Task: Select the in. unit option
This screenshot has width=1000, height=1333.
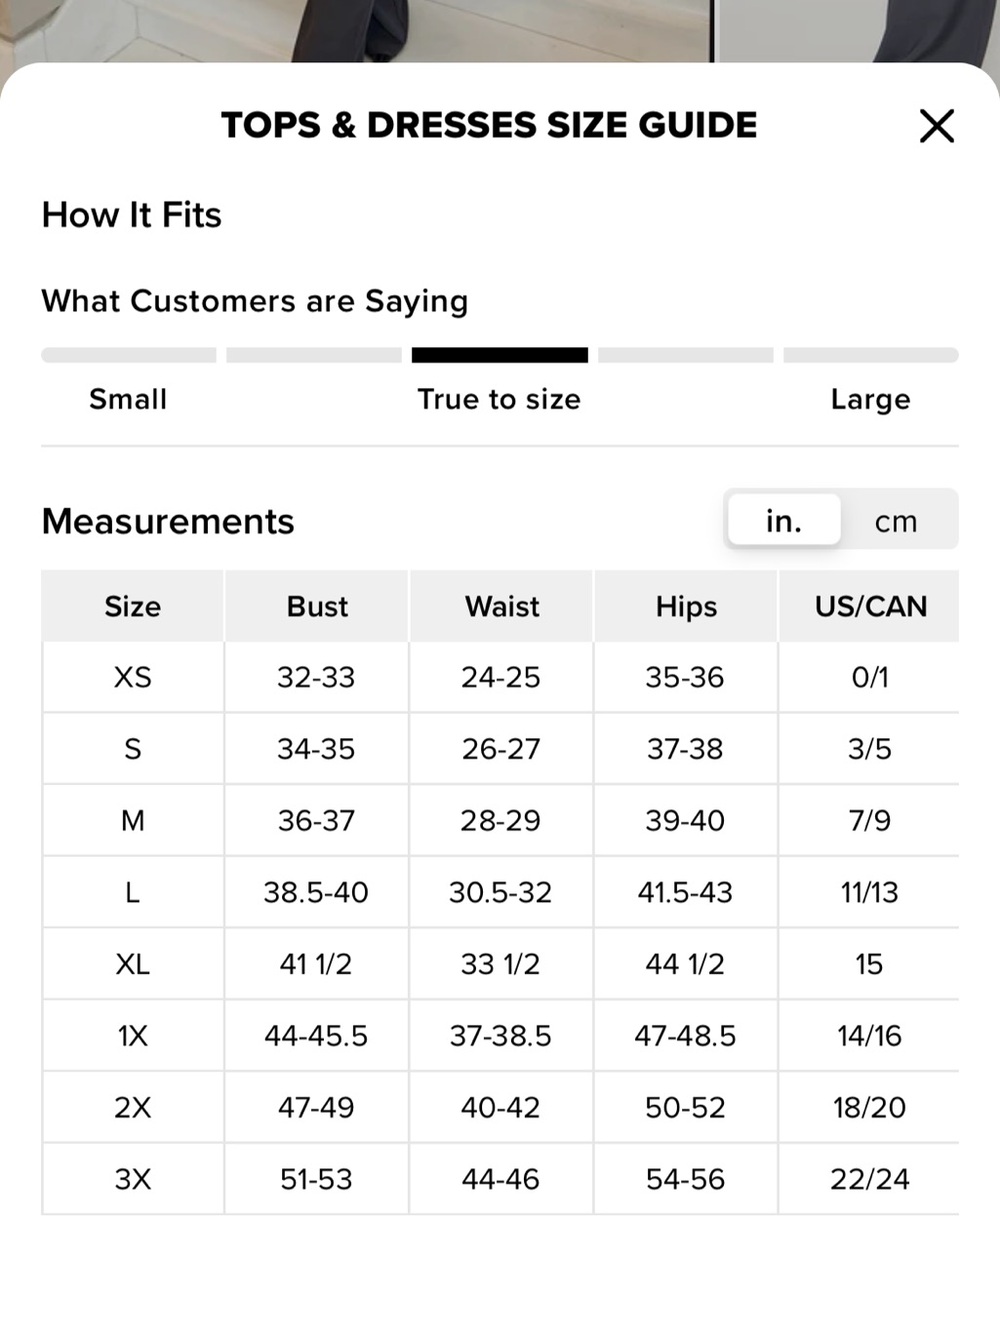Action: pos(784,520)
